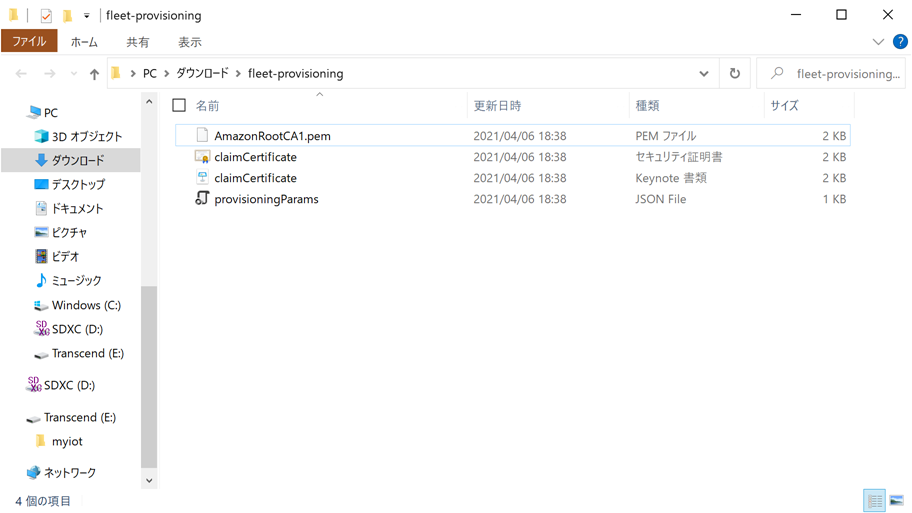Image resolution: width=912 pixels, height=513 pixels.
Task: Sort by the サイズ column header
Action: [785, 106]
